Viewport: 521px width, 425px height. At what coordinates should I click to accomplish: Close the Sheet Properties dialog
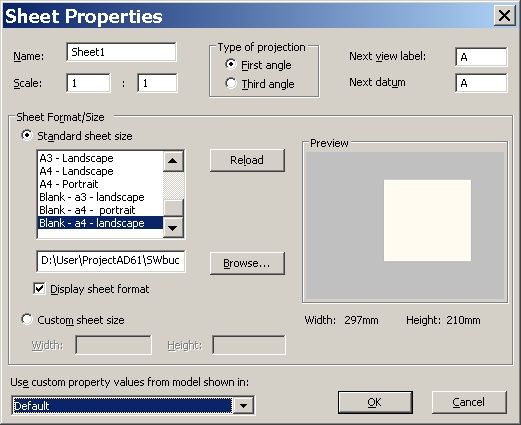504,15
